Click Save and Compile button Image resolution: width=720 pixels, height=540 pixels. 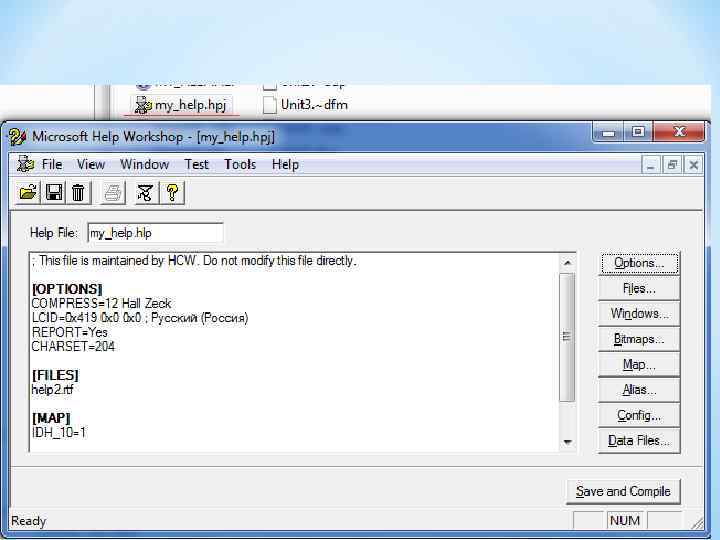[x=623, y=491]
